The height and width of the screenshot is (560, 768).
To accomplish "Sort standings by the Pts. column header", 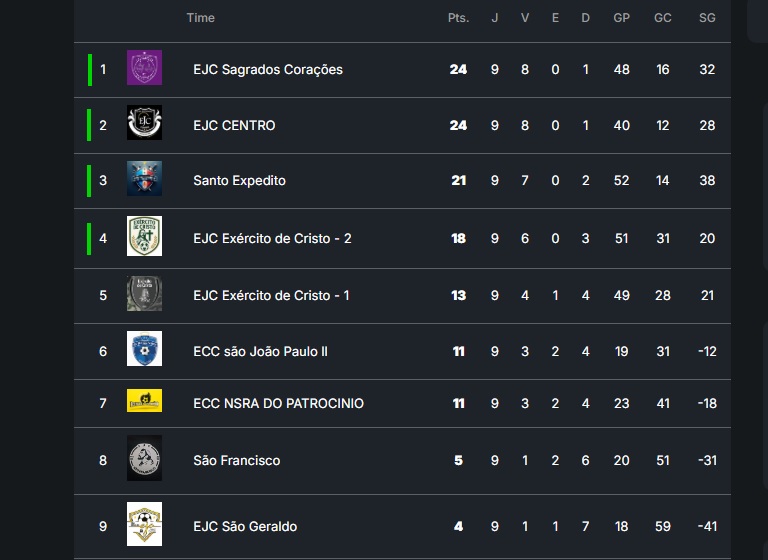I will pyautogui.click(x=458, y=18).
